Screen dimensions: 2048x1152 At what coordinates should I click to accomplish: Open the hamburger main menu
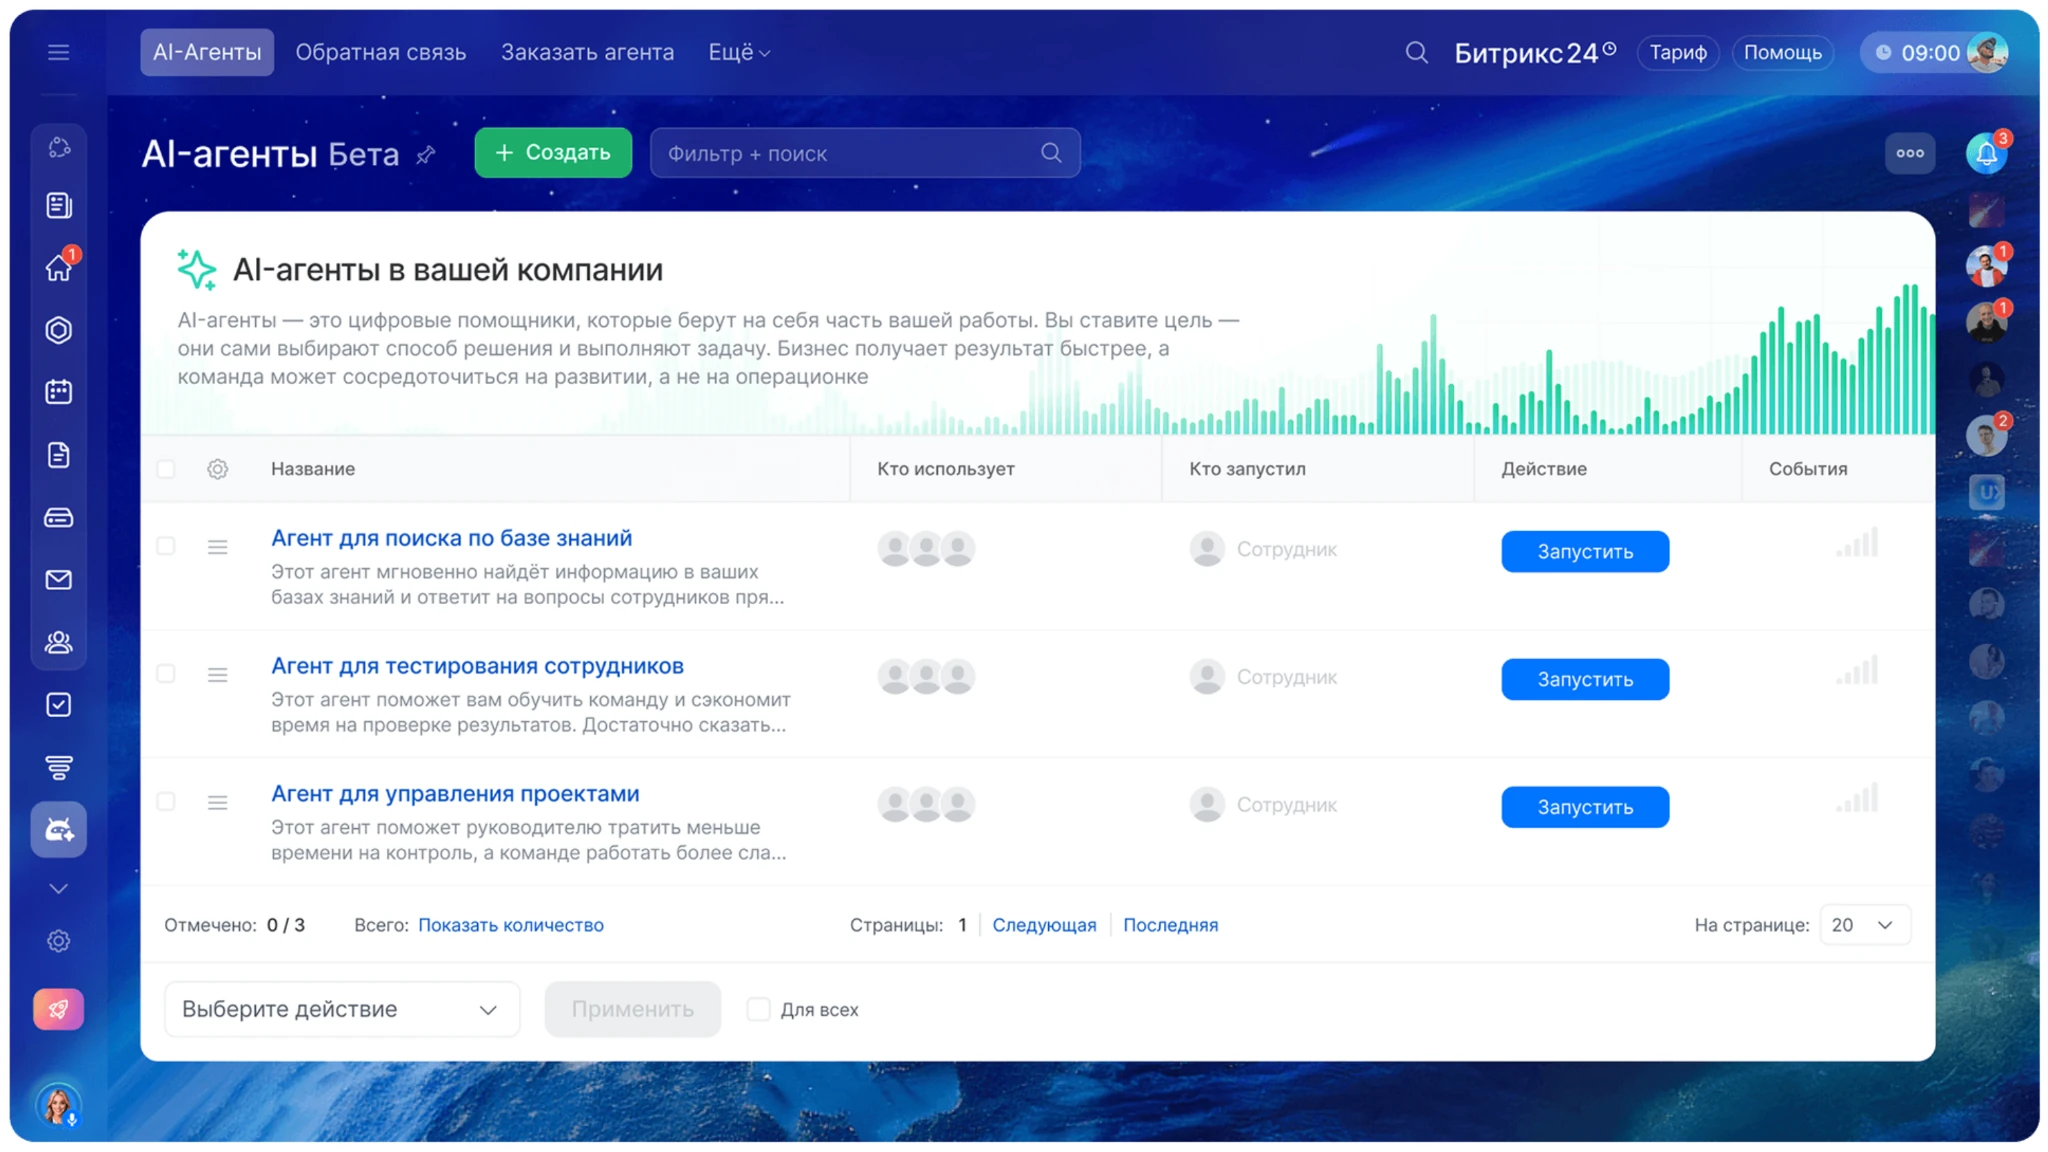point(58,52)
